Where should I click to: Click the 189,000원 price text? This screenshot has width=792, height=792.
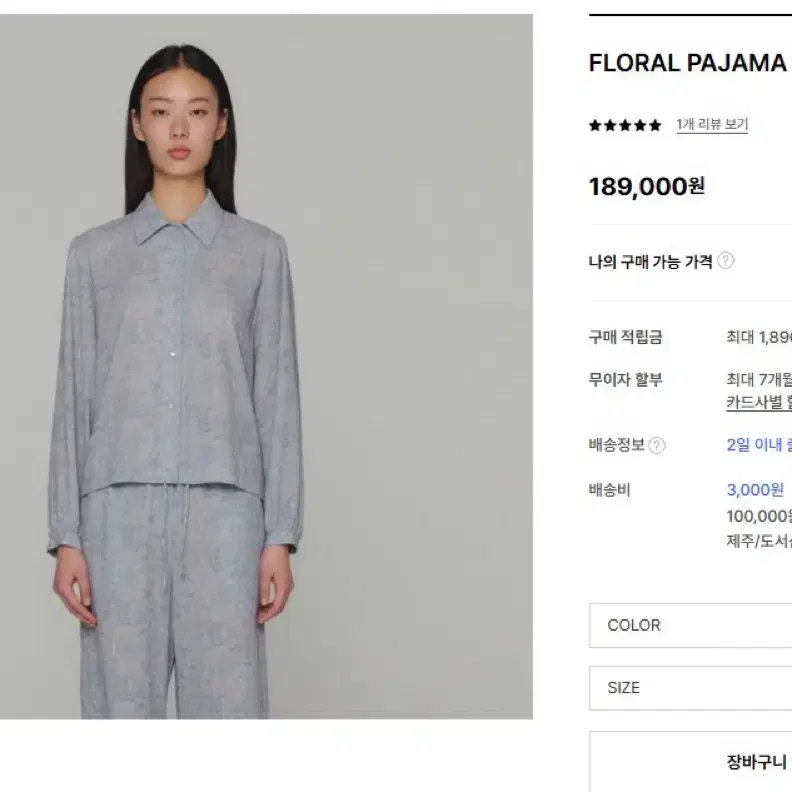pos(647,186)
